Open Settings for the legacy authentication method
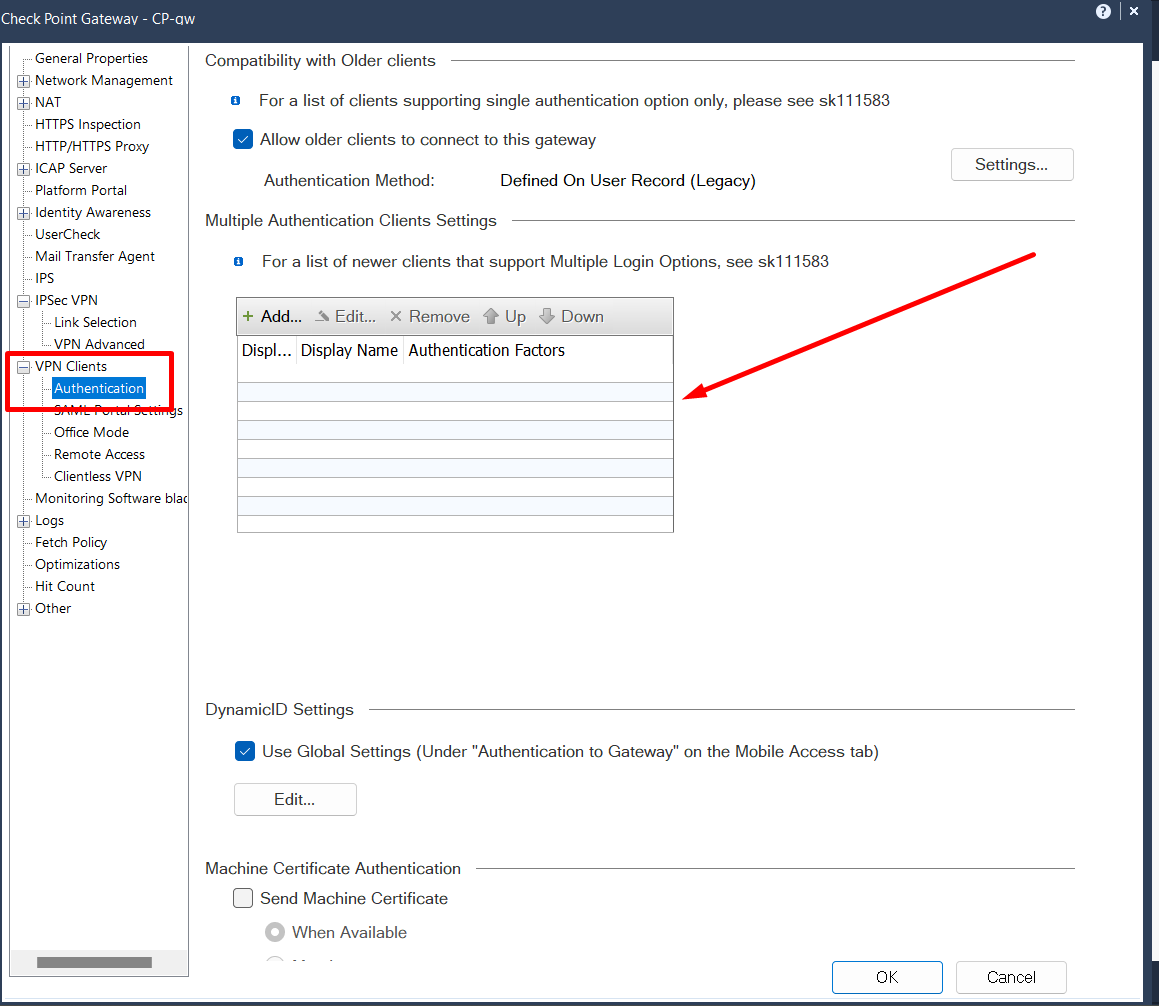This screenshot has height=1006, width=1159. [x=1011, y=164]
